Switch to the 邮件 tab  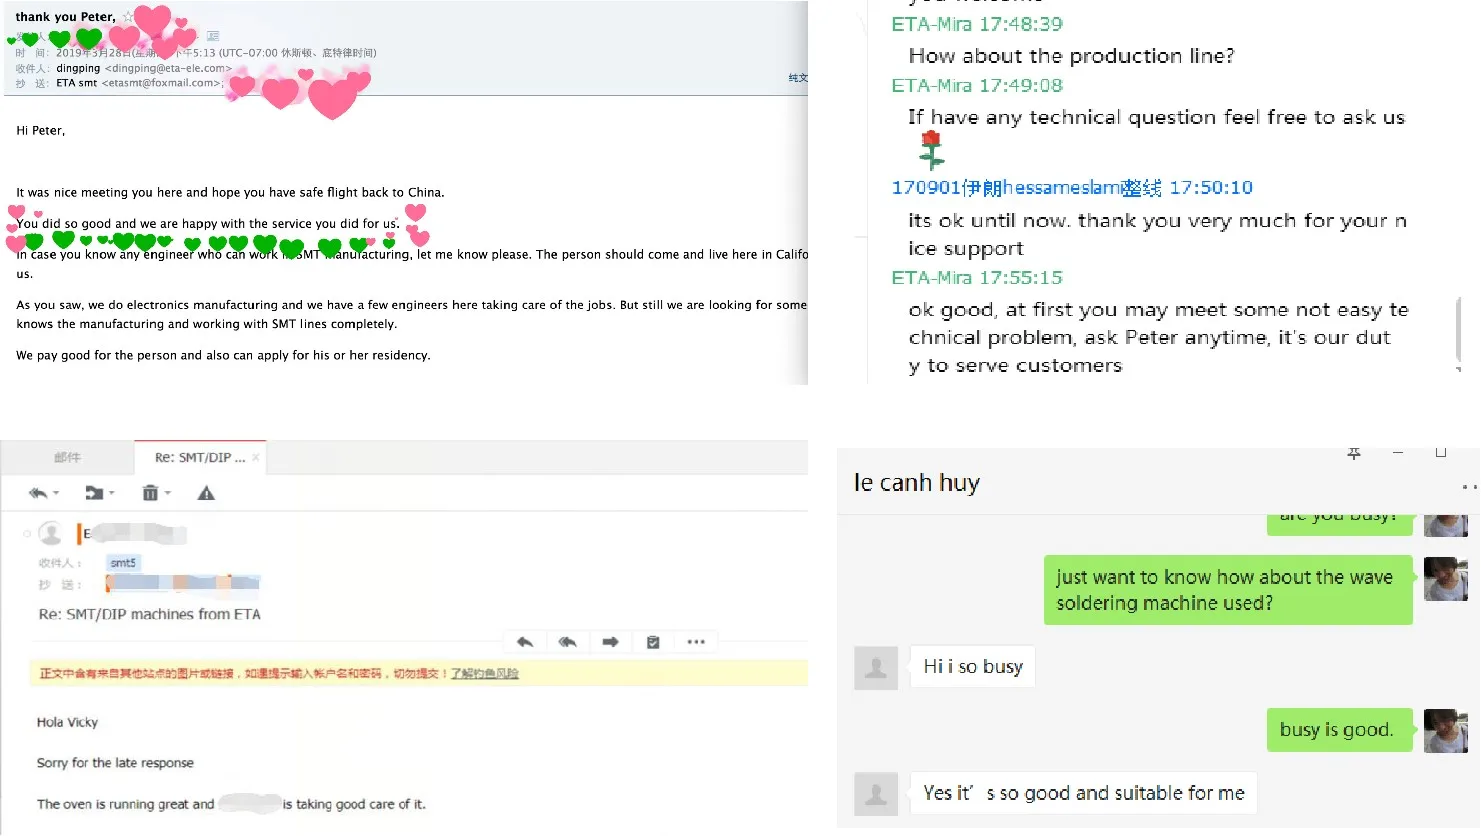point(67,457)
